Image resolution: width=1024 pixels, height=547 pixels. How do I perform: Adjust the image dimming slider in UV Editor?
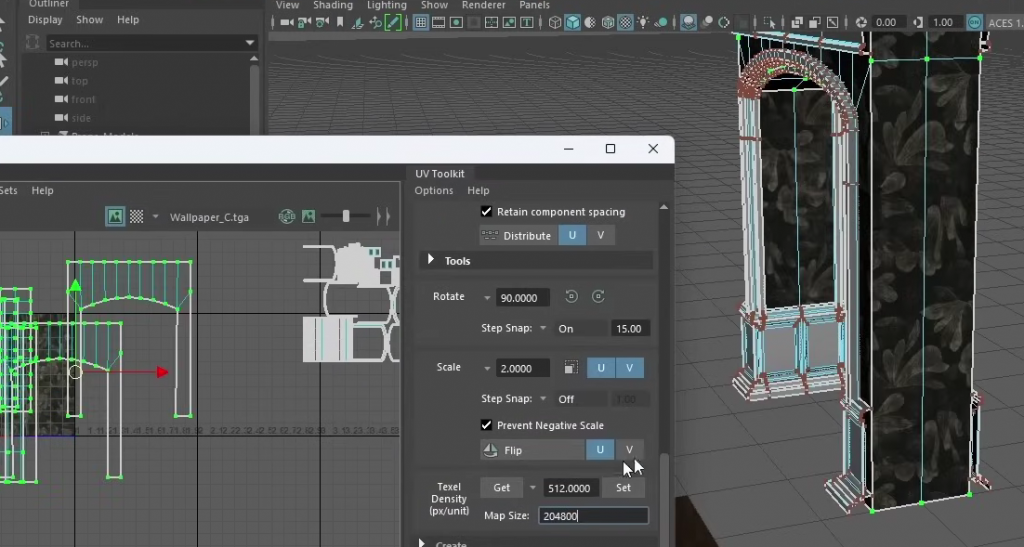coord(346,216)
